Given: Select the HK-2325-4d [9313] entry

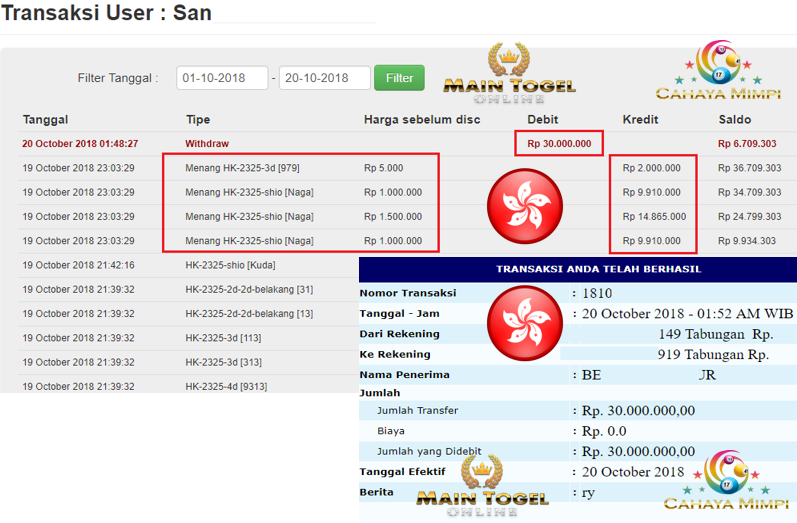Looking at the screenshot, I should [227, 386].
